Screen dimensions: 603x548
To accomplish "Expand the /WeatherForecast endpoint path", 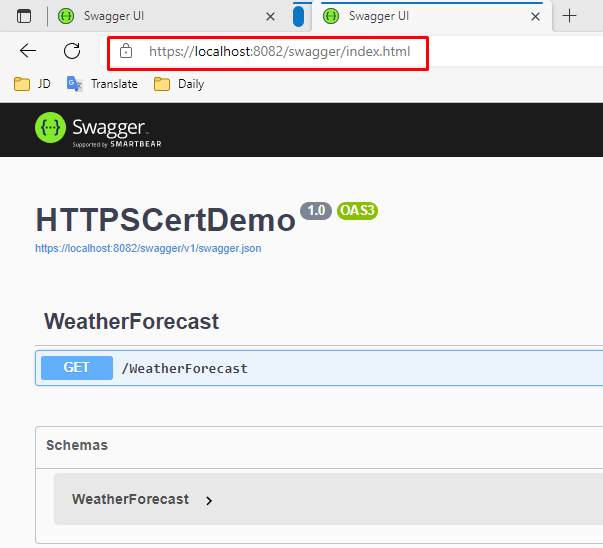I will tap(185, 368).
